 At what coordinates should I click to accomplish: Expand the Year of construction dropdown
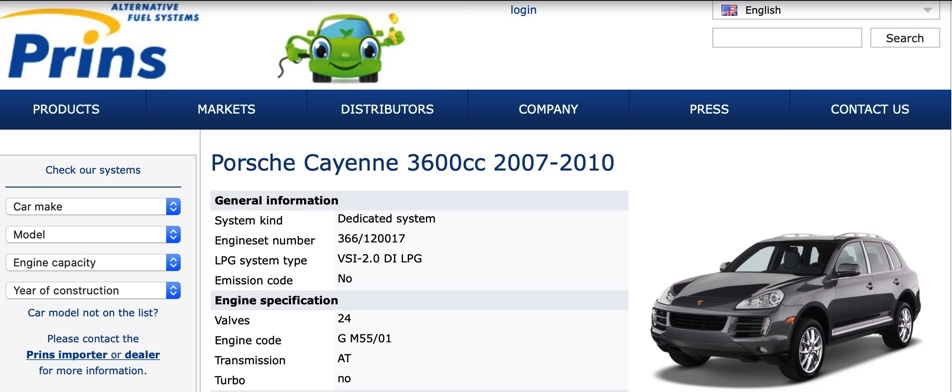coord(94,290)
